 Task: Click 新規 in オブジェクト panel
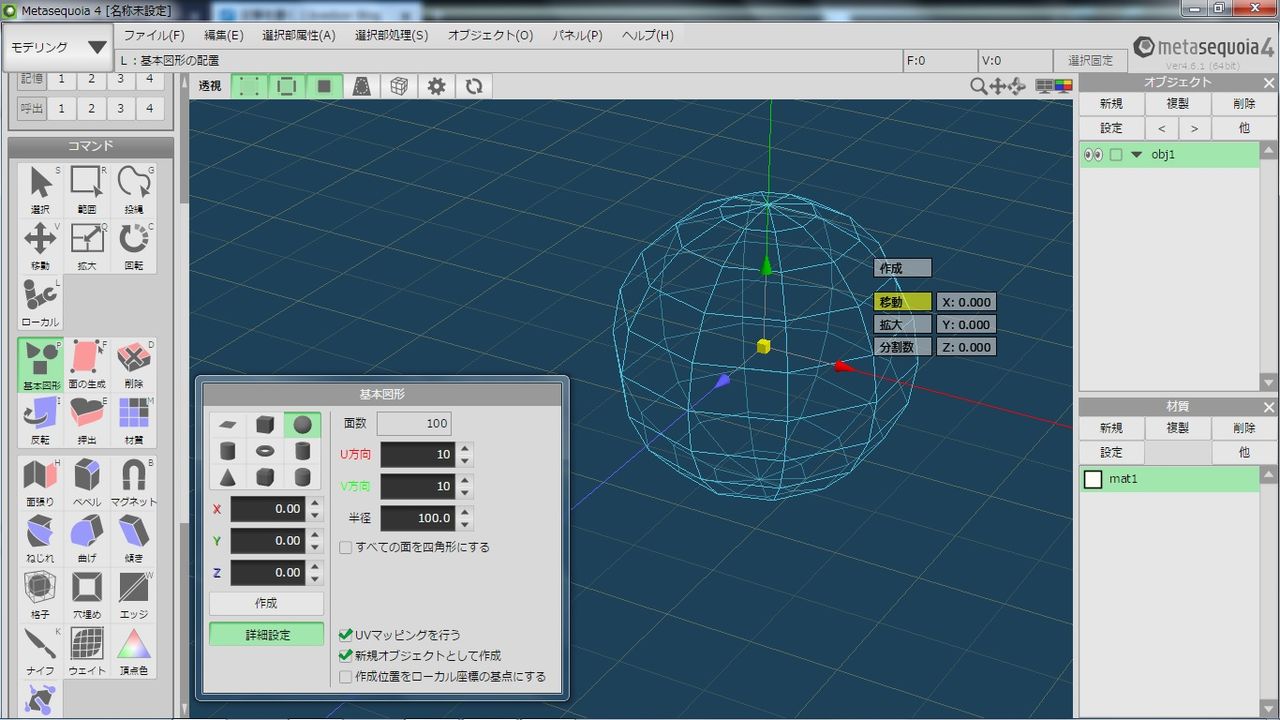1111,103
